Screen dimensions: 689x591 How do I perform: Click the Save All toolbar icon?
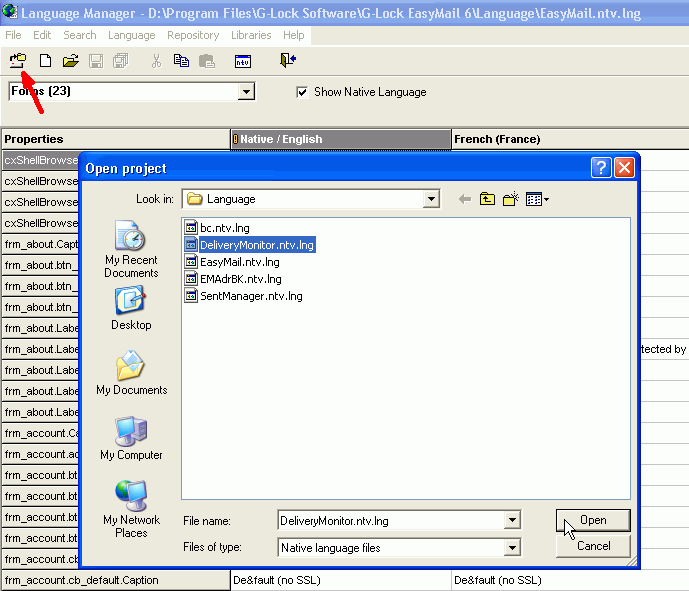pos(121,61)
